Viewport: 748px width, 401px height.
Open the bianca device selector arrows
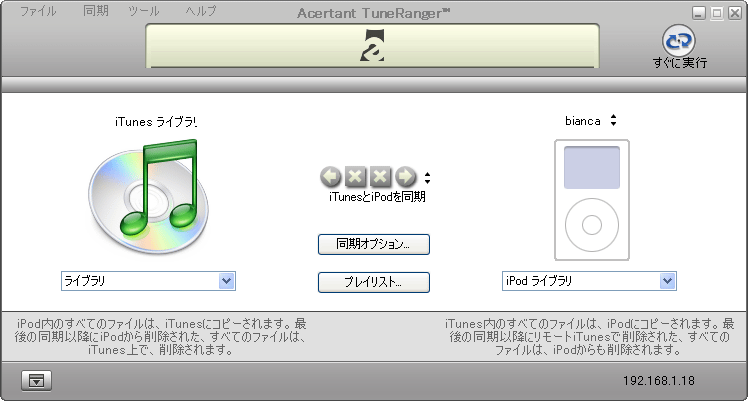(613, 121)
